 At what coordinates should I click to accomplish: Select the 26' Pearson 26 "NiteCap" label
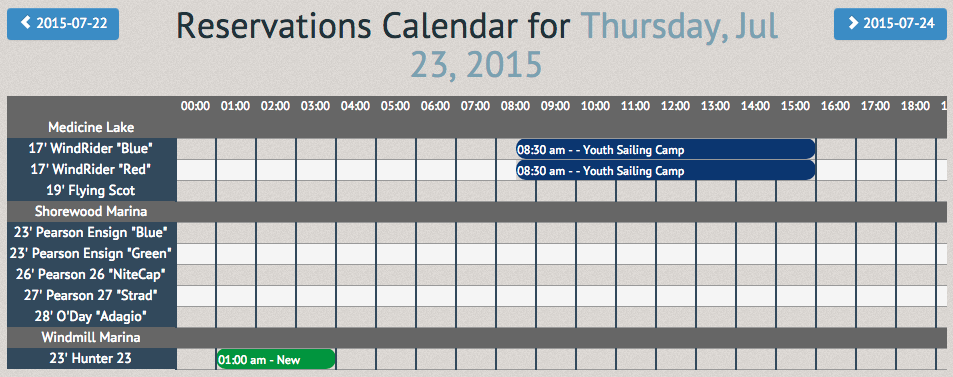(x=91, y=274)
